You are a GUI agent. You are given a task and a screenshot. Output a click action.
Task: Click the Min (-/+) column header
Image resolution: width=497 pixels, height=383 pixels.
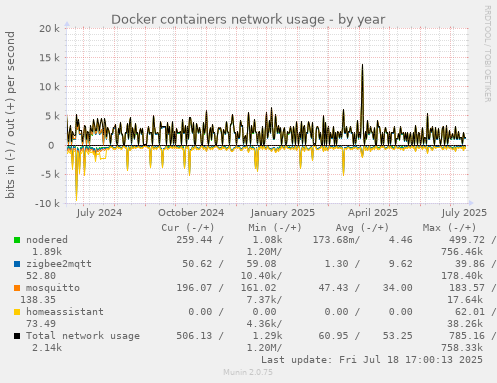[x=275, y=228]
